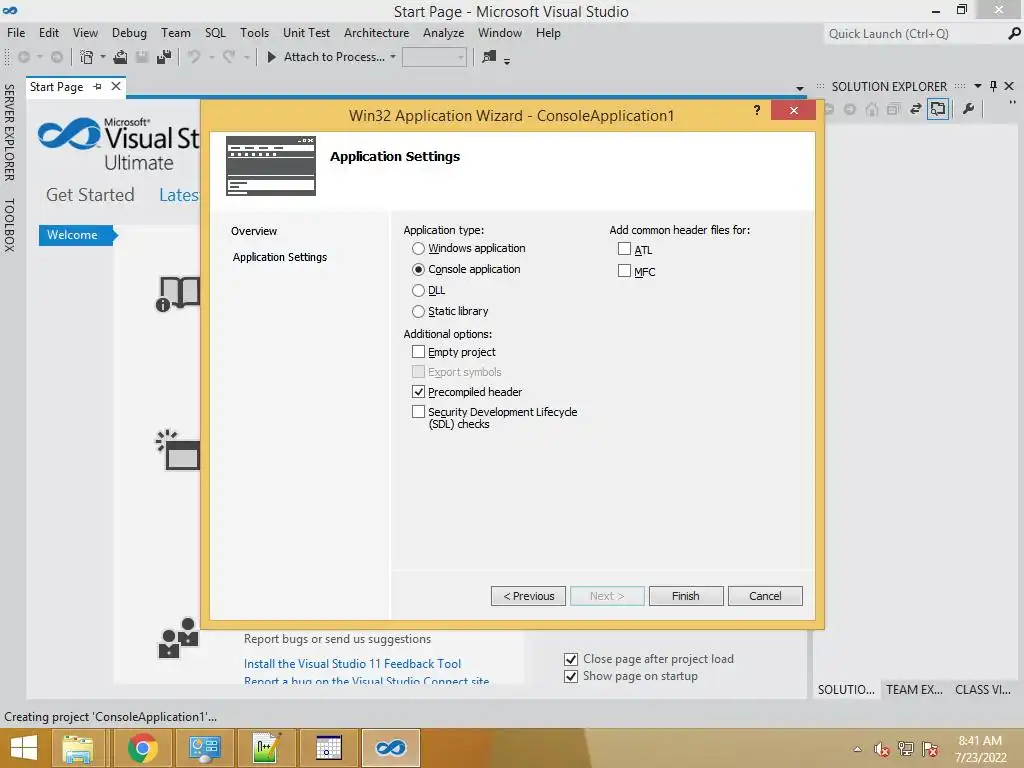Check the MFC header files box
Viewport: 1024px width, 768px height.
[624, 271]
